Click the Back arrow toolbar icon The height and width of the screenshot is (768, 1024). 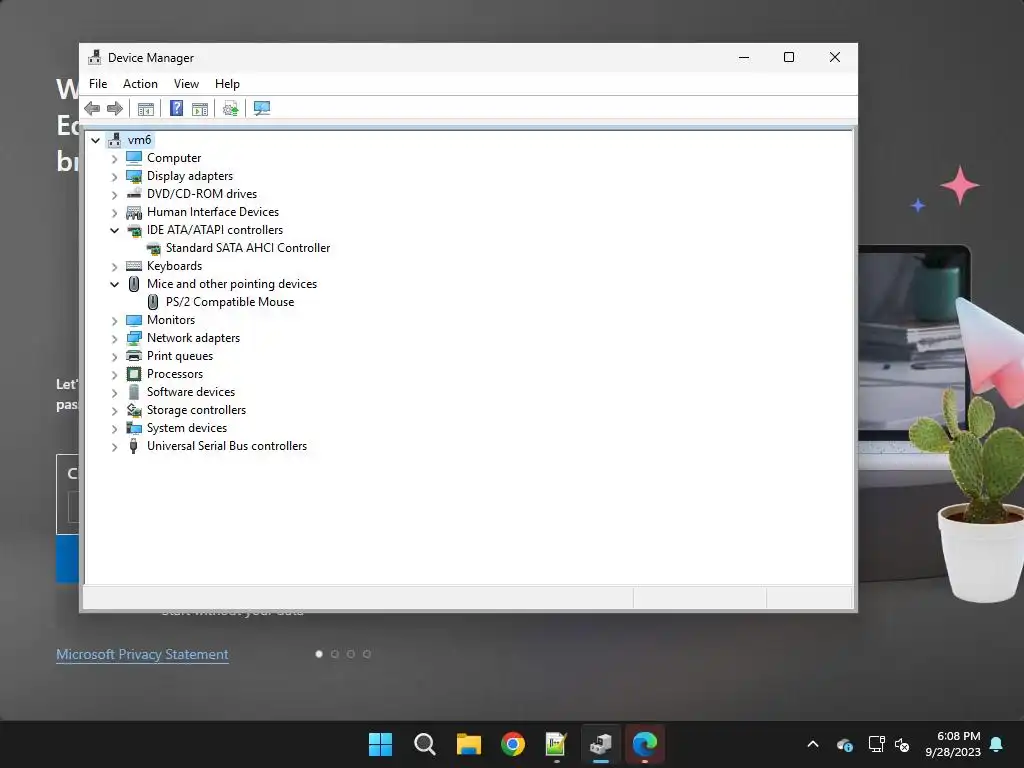tap(92, 108)
